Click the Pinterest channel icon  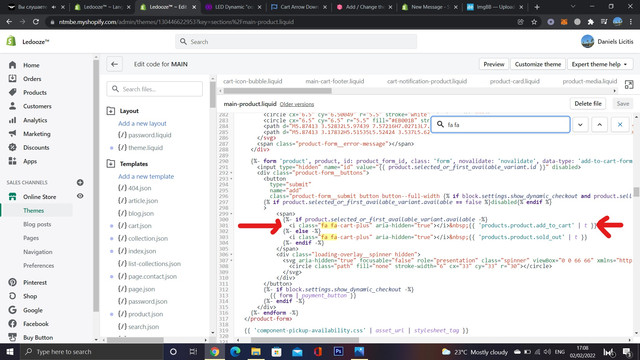click(13, 282)
